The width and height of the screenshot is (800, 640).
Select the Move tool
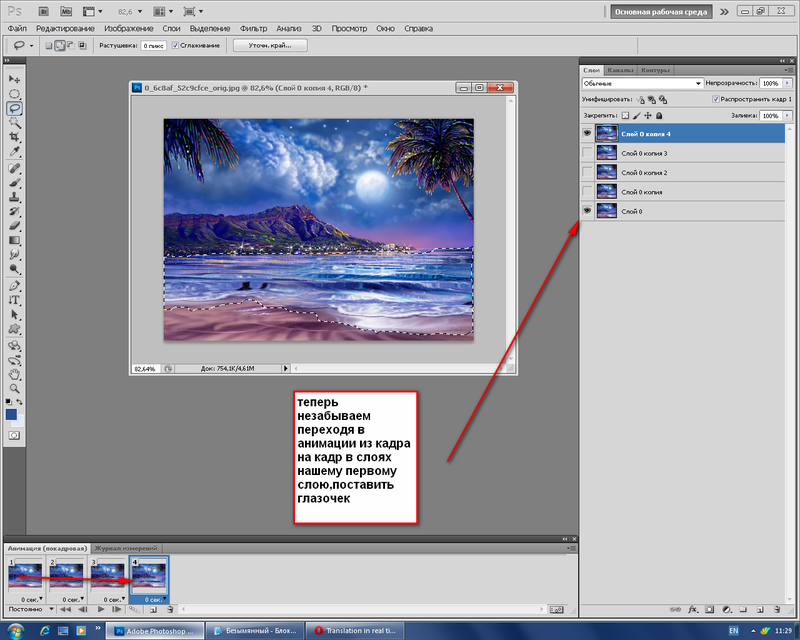14,79
